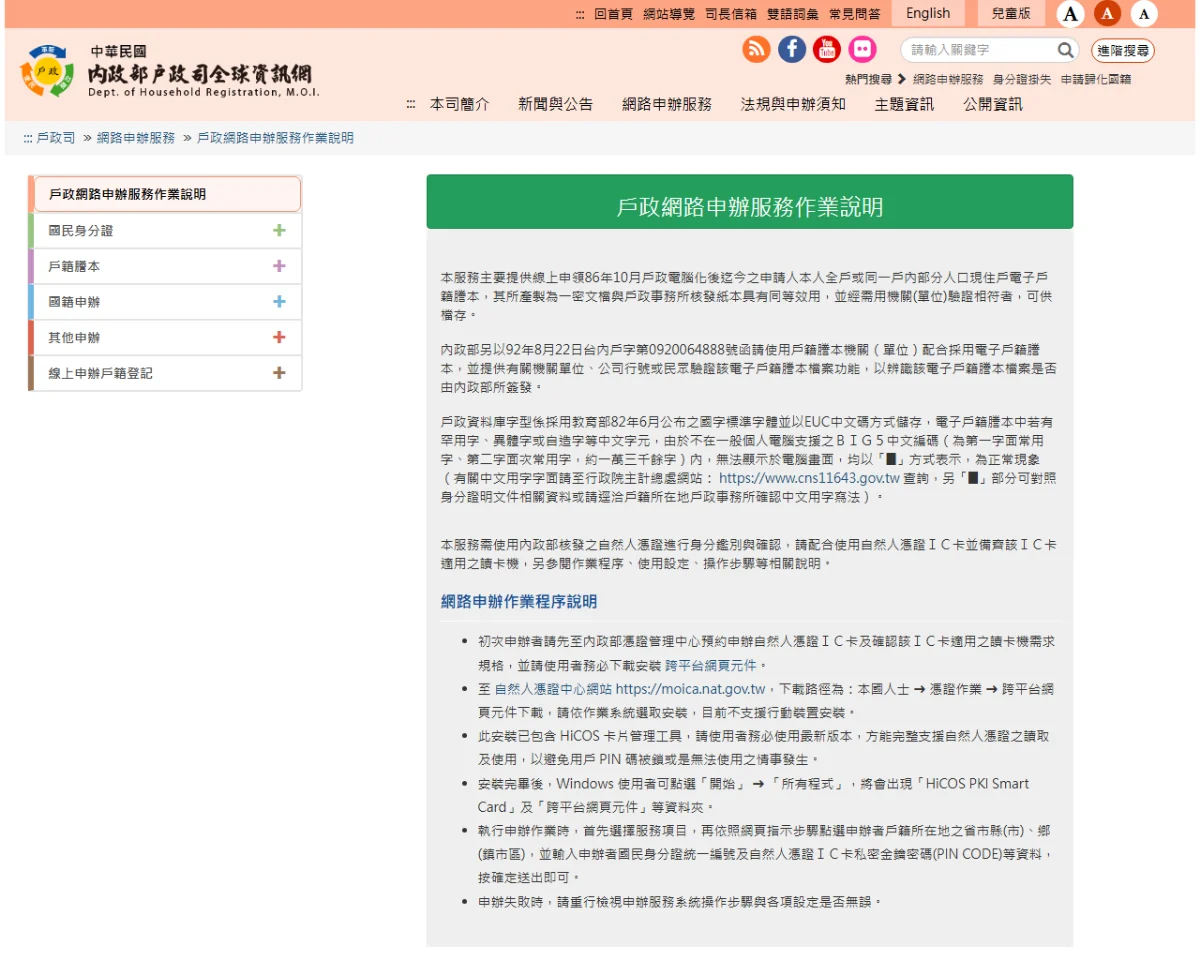Open the 新聞與公告 menu
This screenshot has width=1200, height=956.
coord(555,104)
